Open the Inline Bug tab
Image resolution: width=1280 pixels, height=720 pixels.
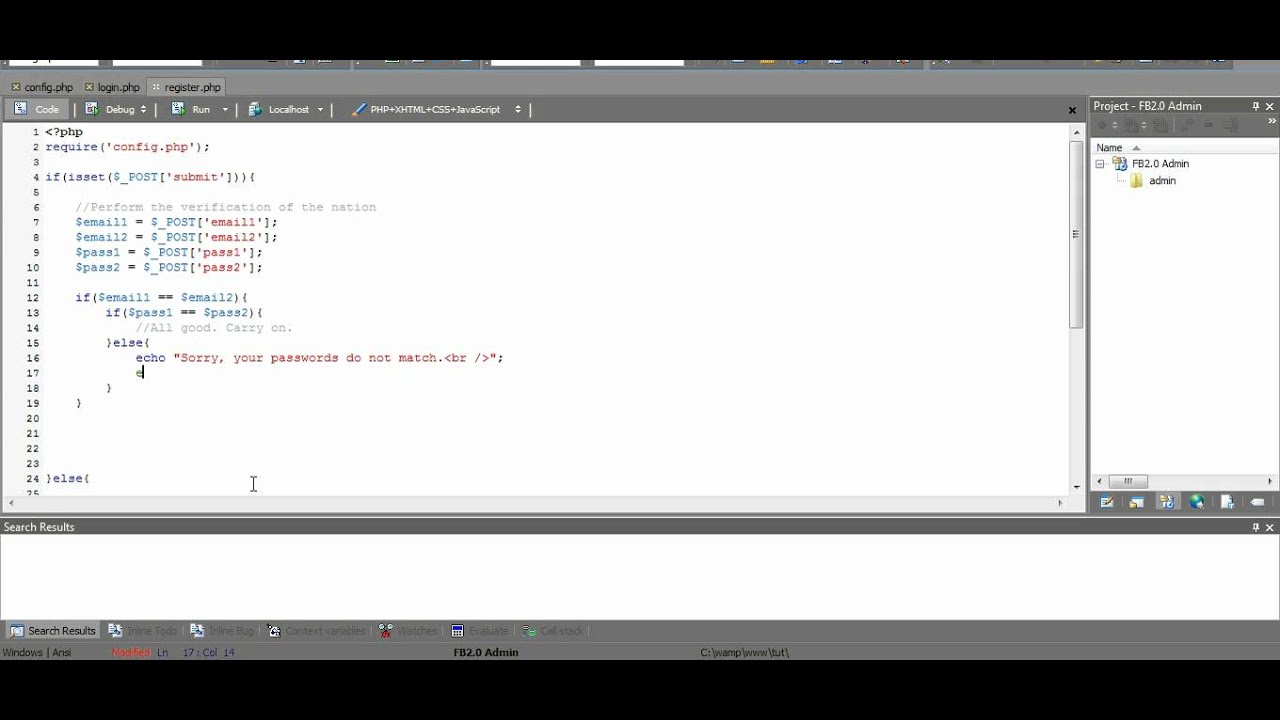pos(222,631)
